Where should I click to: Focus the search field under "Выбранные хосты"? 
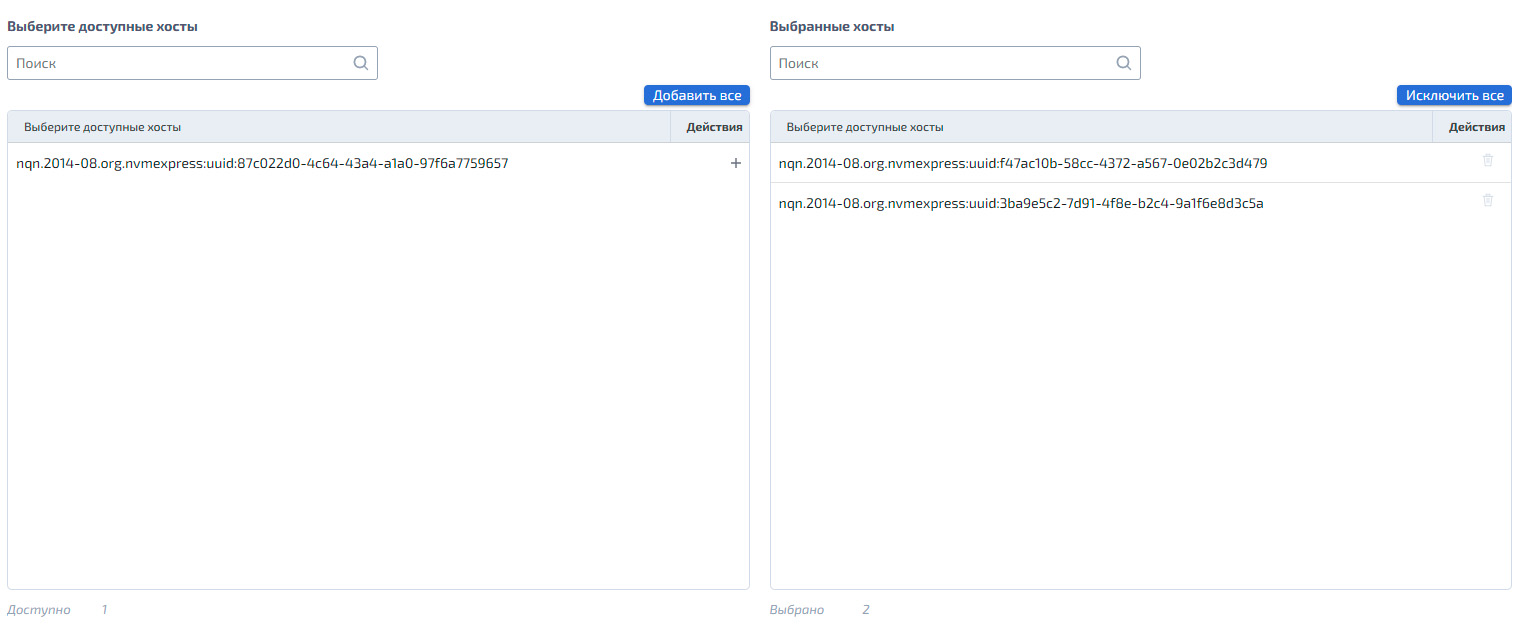[x=955, y=63]
